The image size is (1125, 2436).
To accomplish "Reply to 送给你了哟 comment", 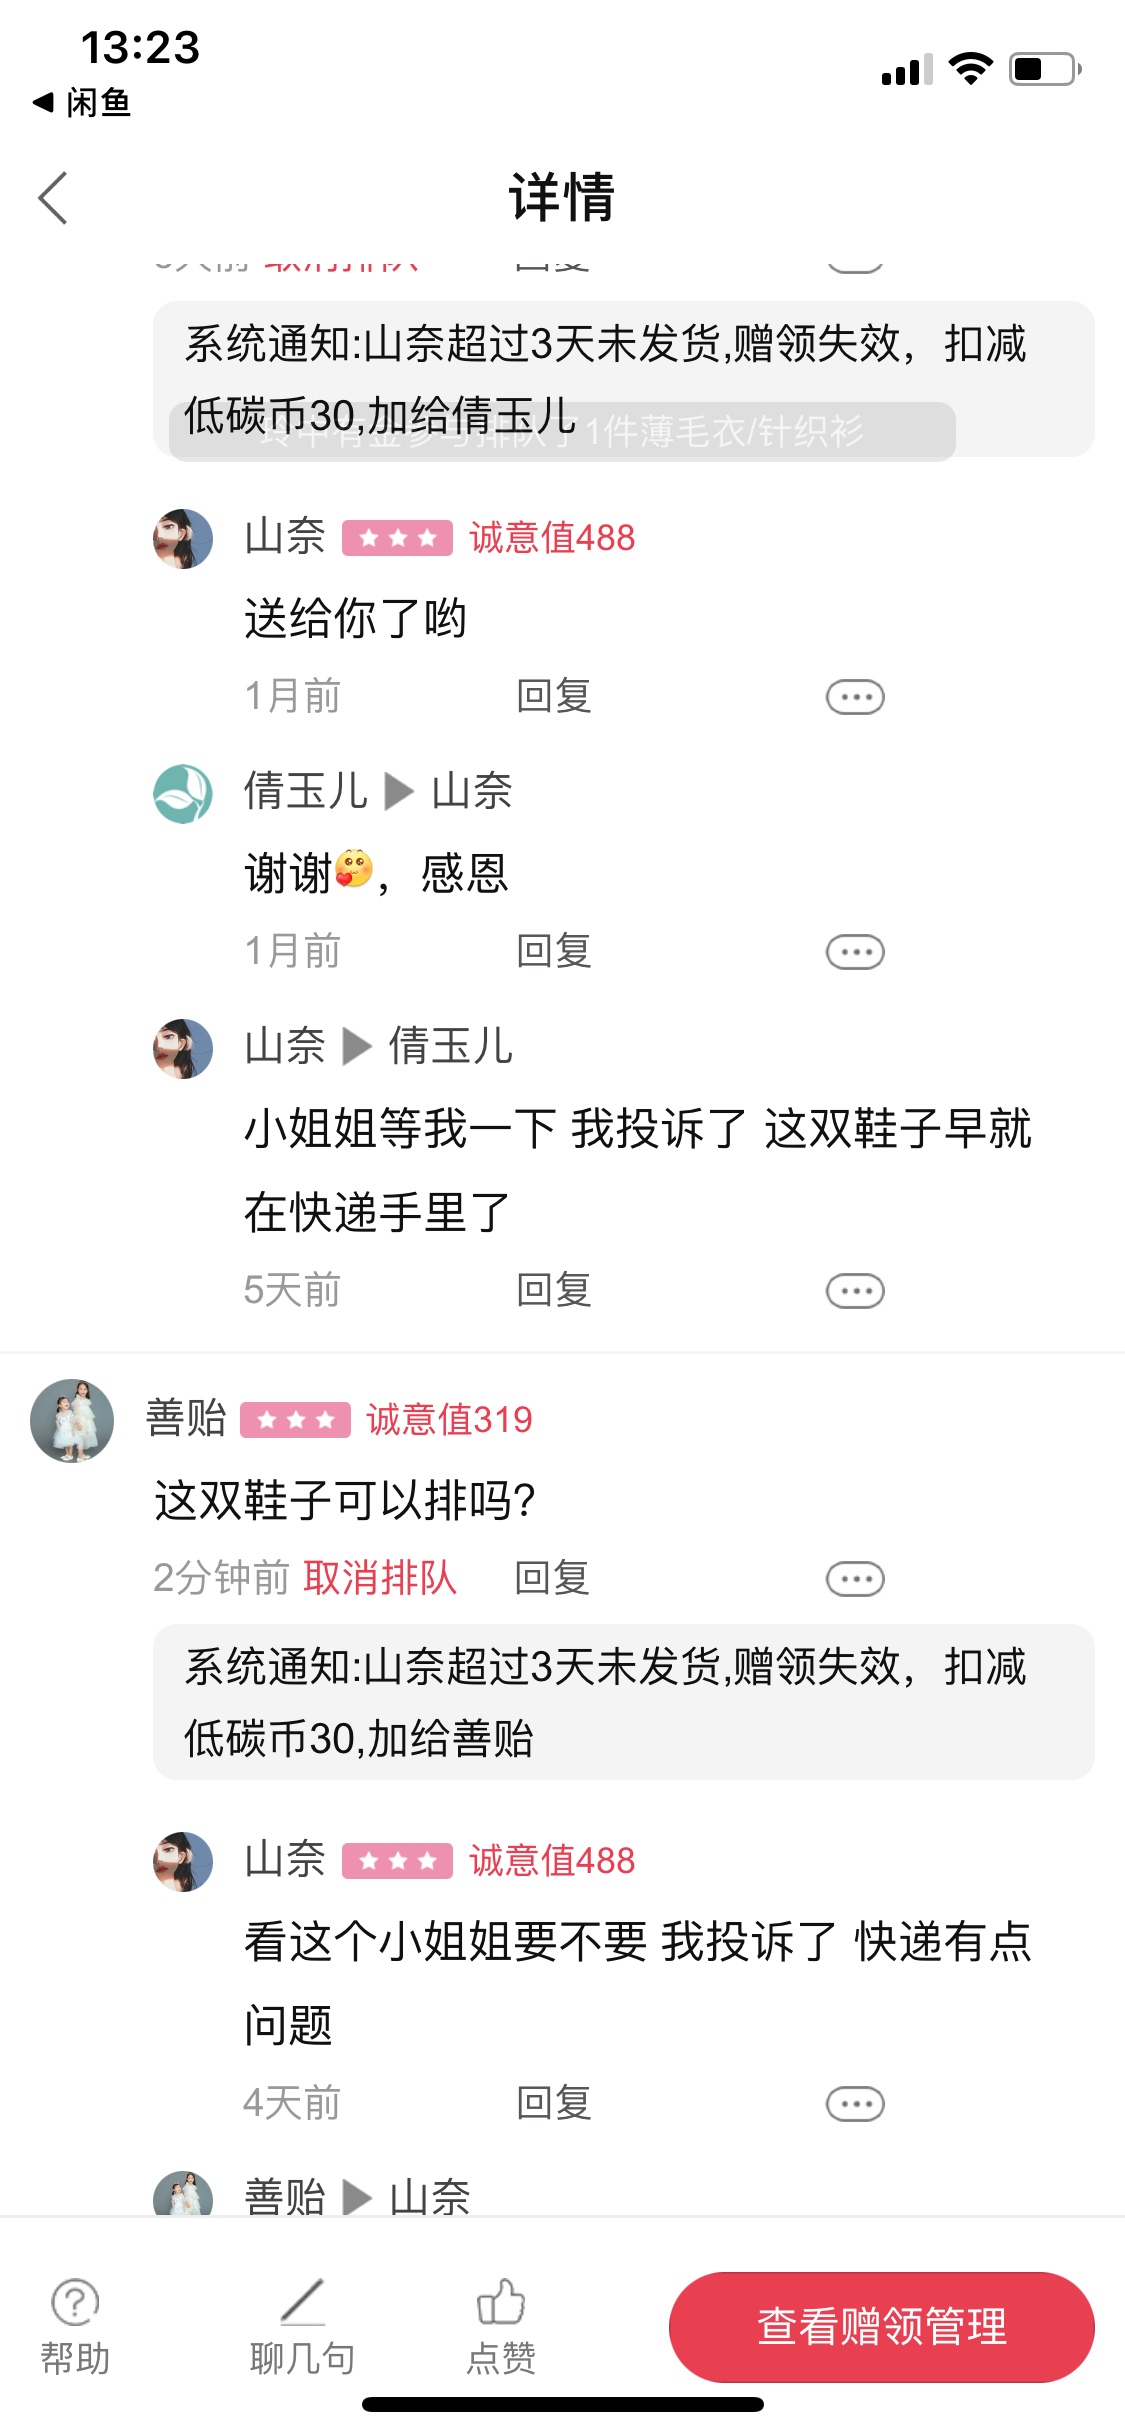I will [554, 696].
